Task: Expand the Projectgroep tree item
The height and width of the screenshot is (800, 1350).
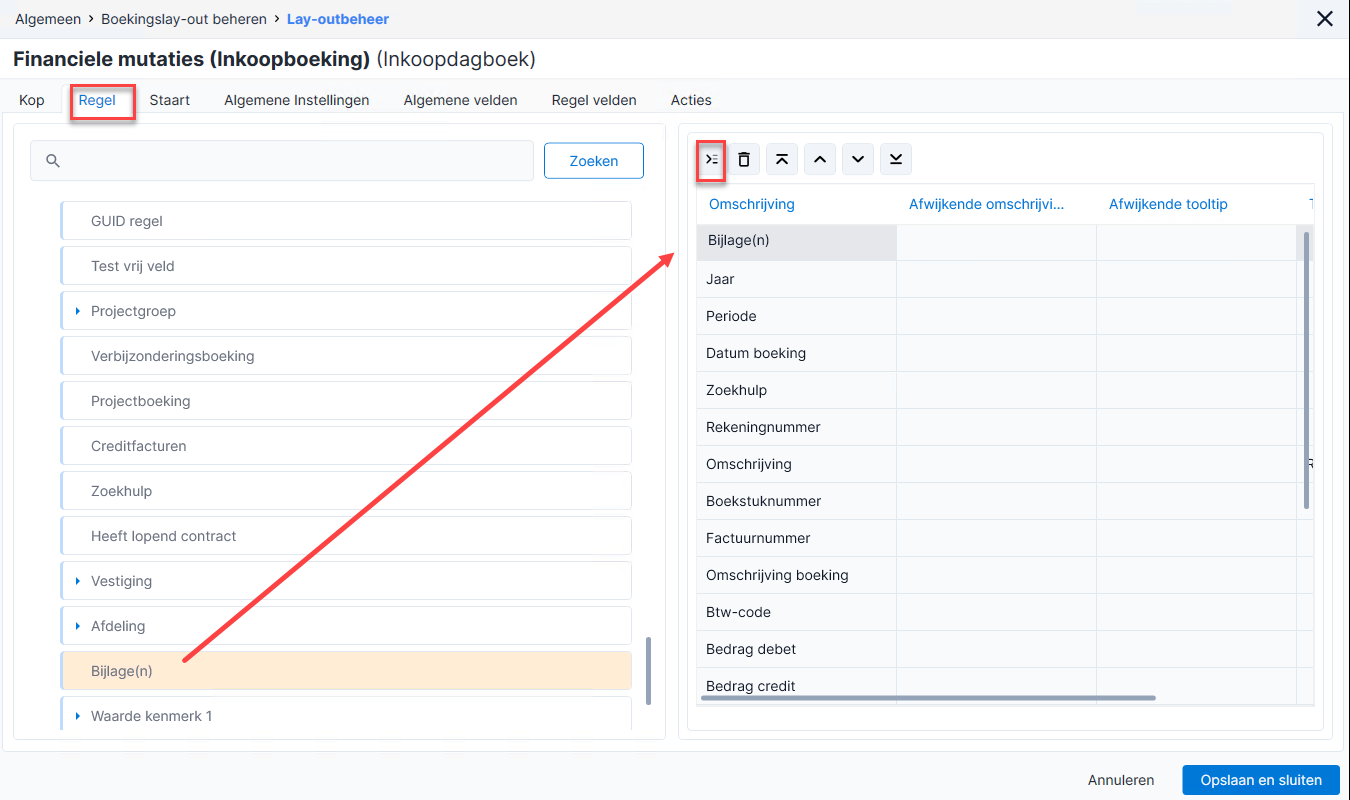Action: [x=78, y=311]
